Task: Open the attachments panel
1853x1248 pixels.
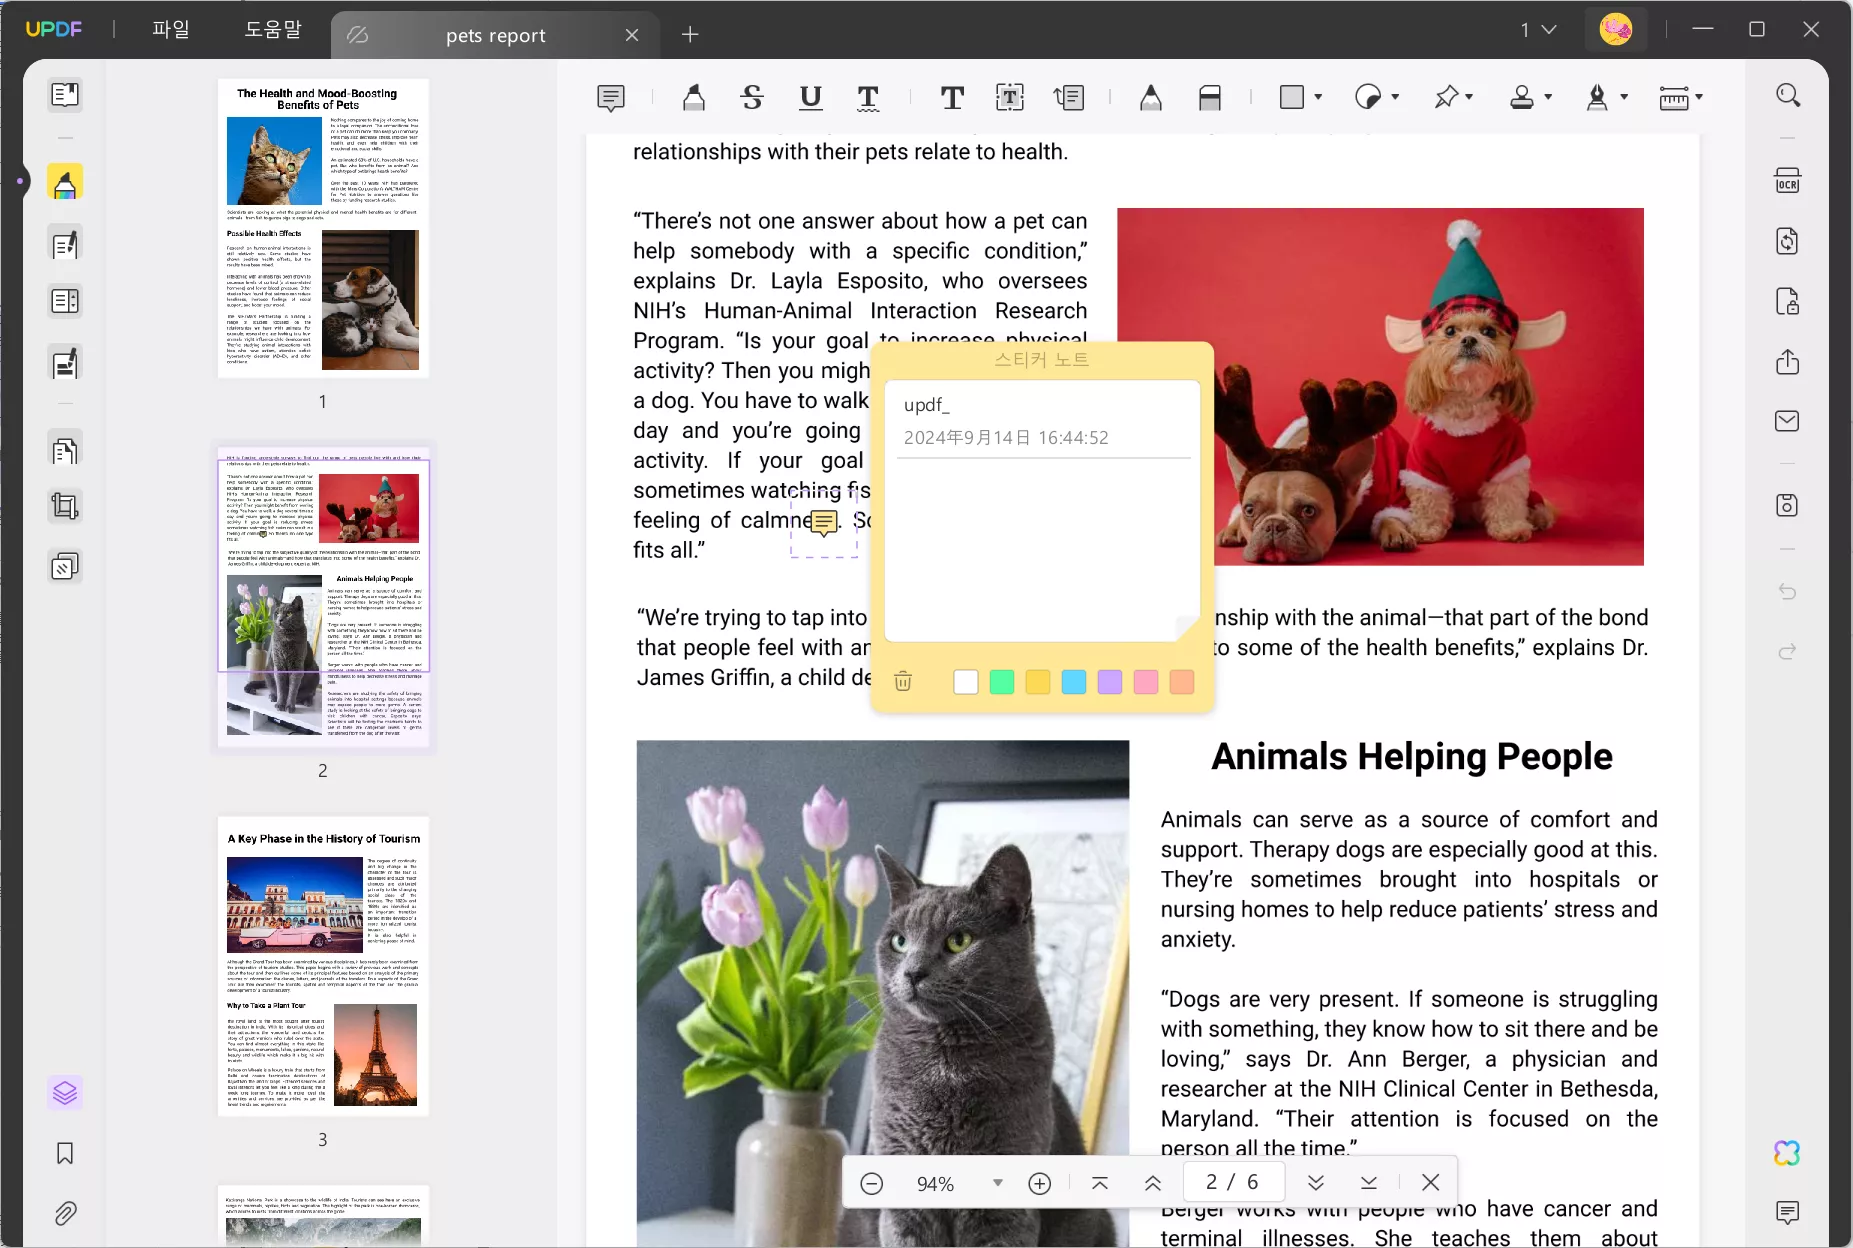Action: (x=65, y=1213)
